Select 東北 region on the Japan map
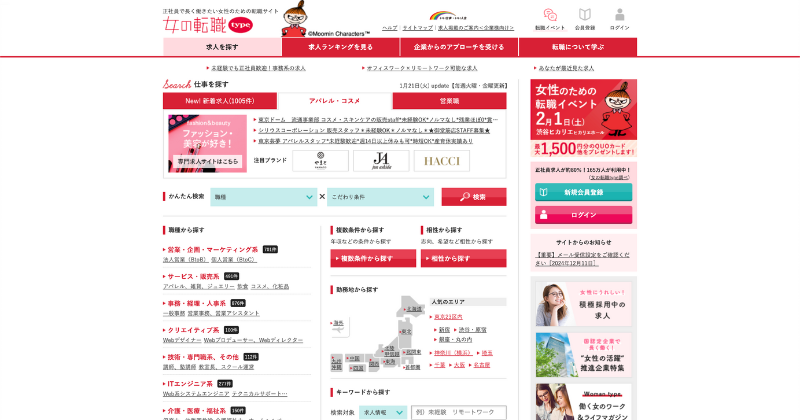Image resolution: width=800 pixels, height=420 pixels. click(406, 332)
